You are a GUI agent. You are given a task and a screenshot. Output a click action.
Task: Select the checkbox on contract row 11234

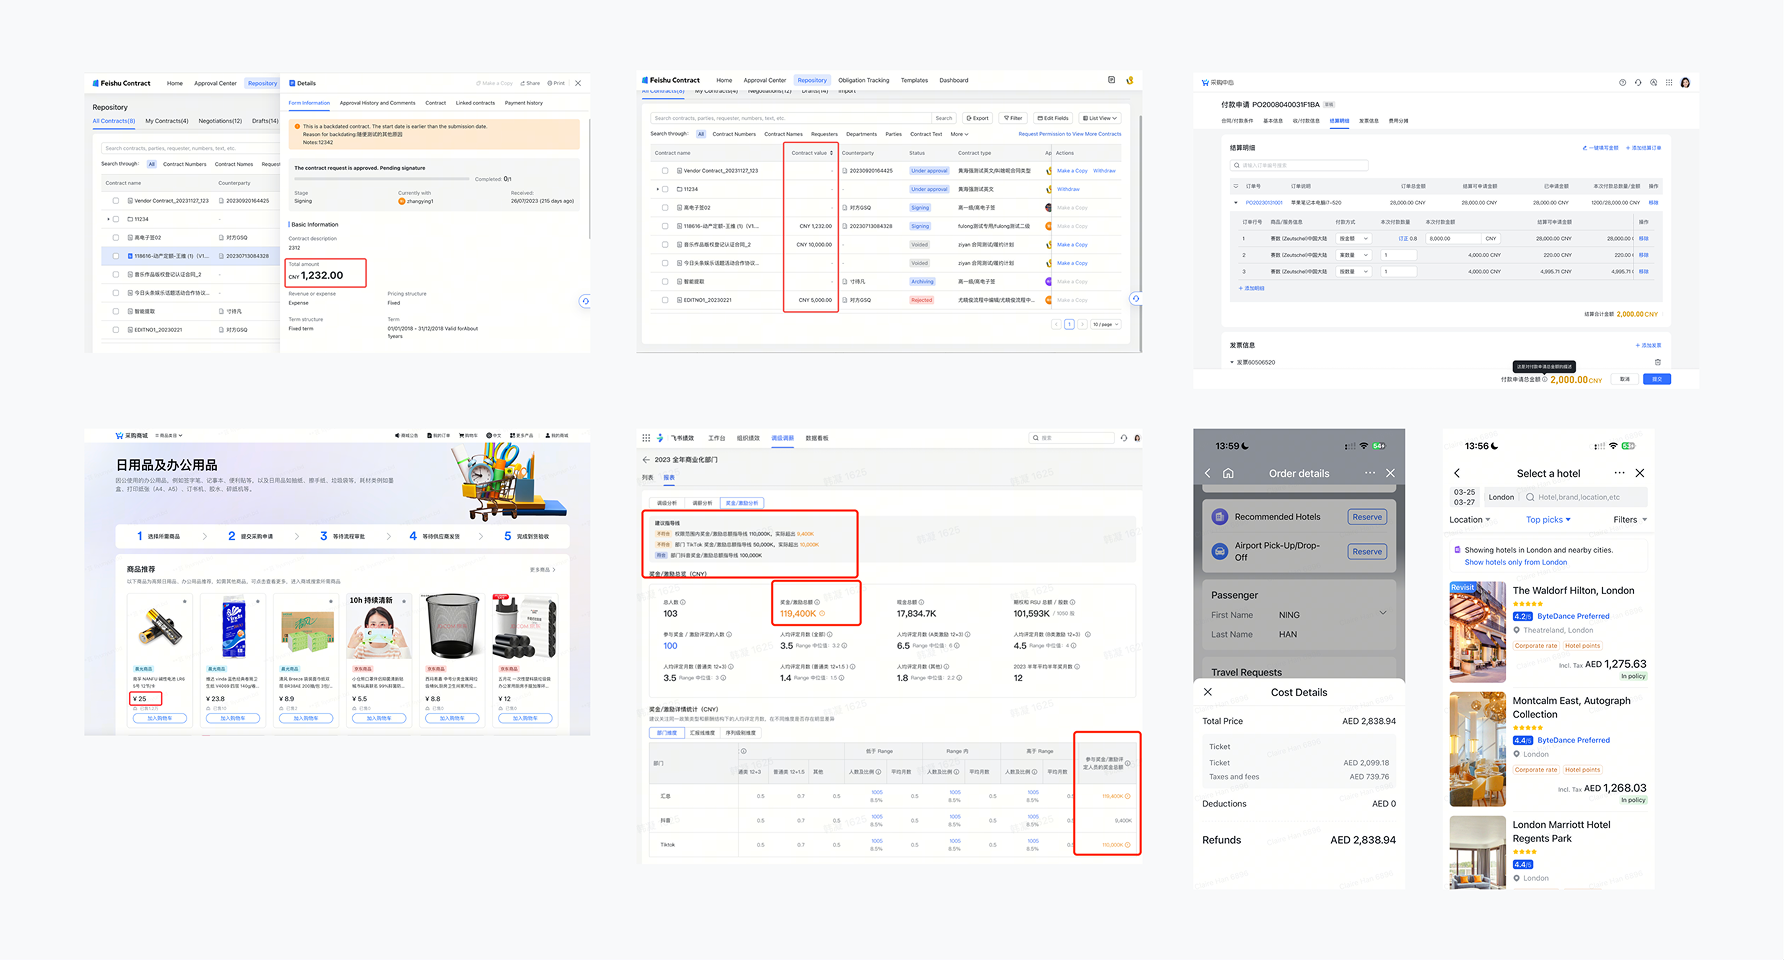coord(664,189)
